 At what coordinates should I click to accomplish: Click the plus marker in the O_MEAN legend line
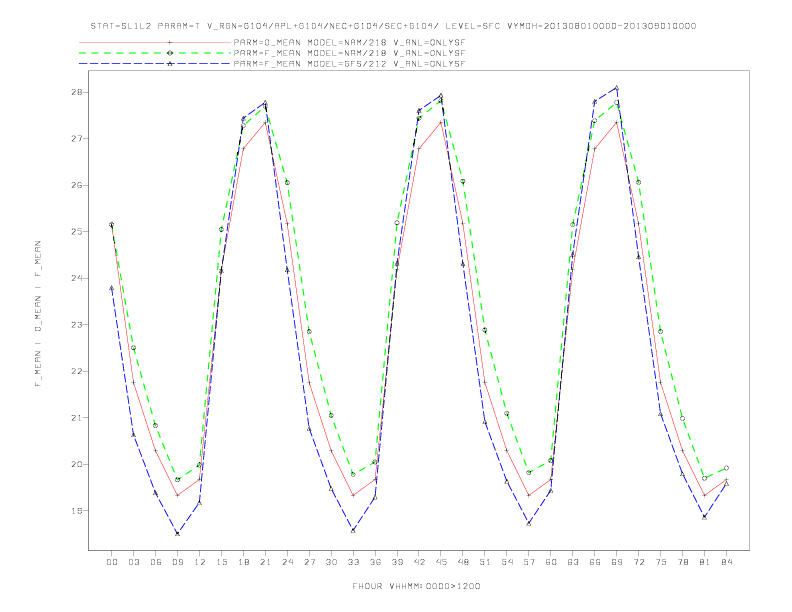click(x=170, y=42)
